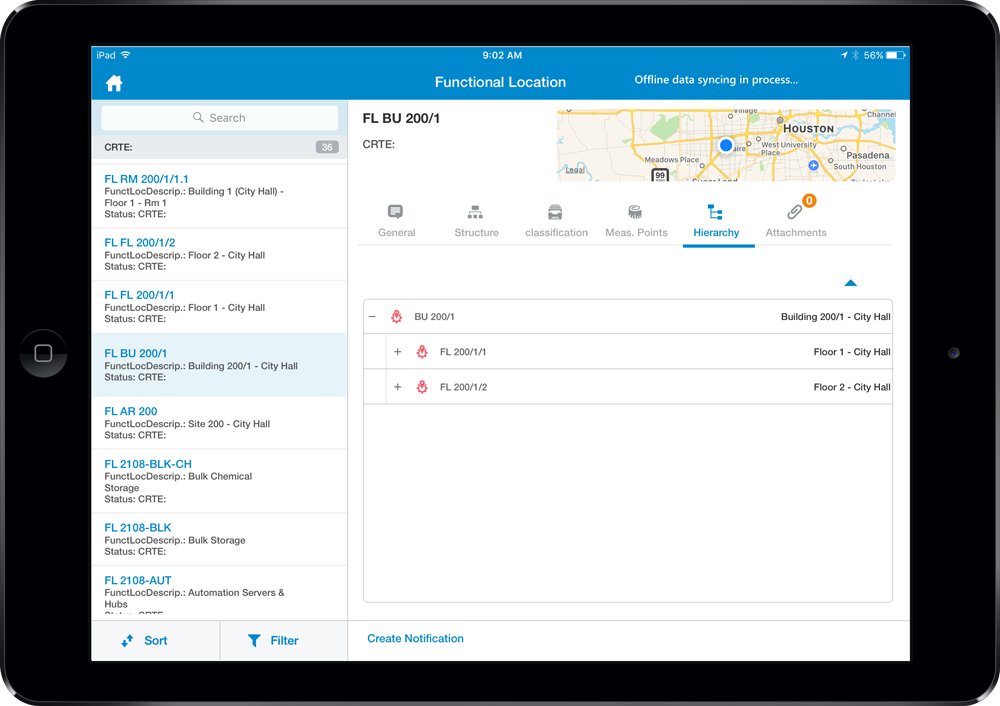Tap the battery indicator in status bar
This screenshot has height=706, width=1000.
point(895,55)
